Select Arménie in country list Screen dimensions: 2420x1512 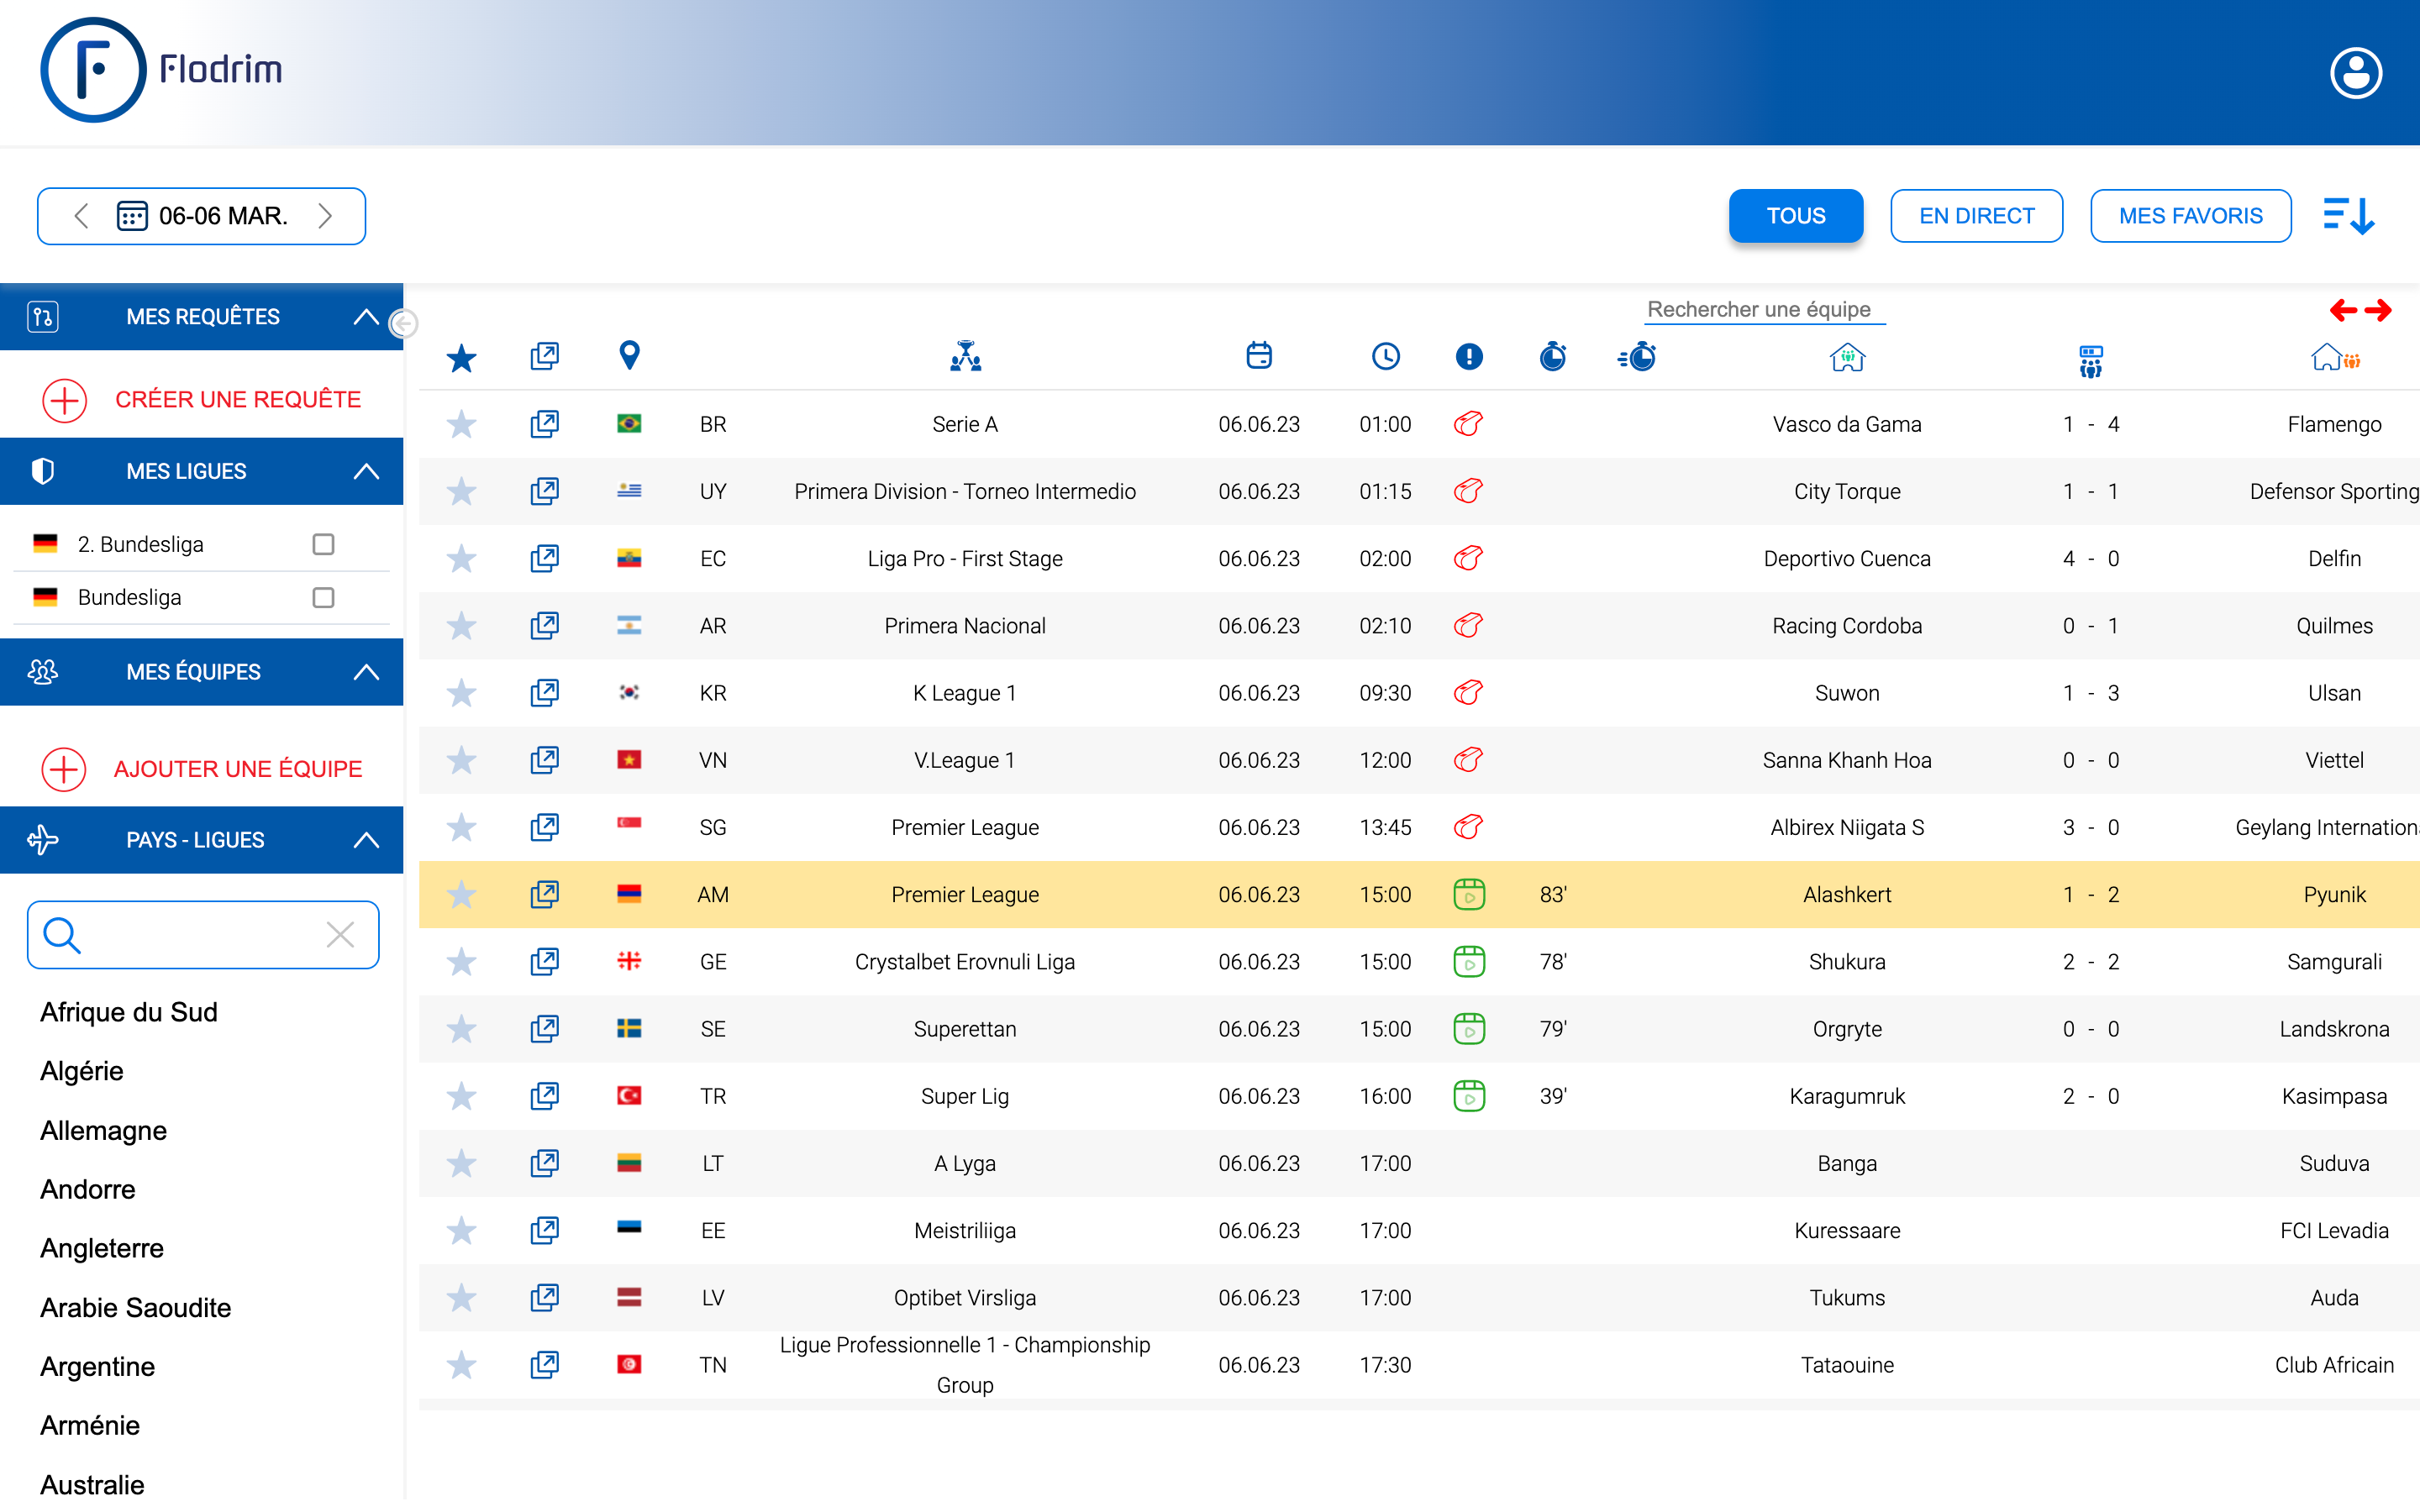[90, 1426]
